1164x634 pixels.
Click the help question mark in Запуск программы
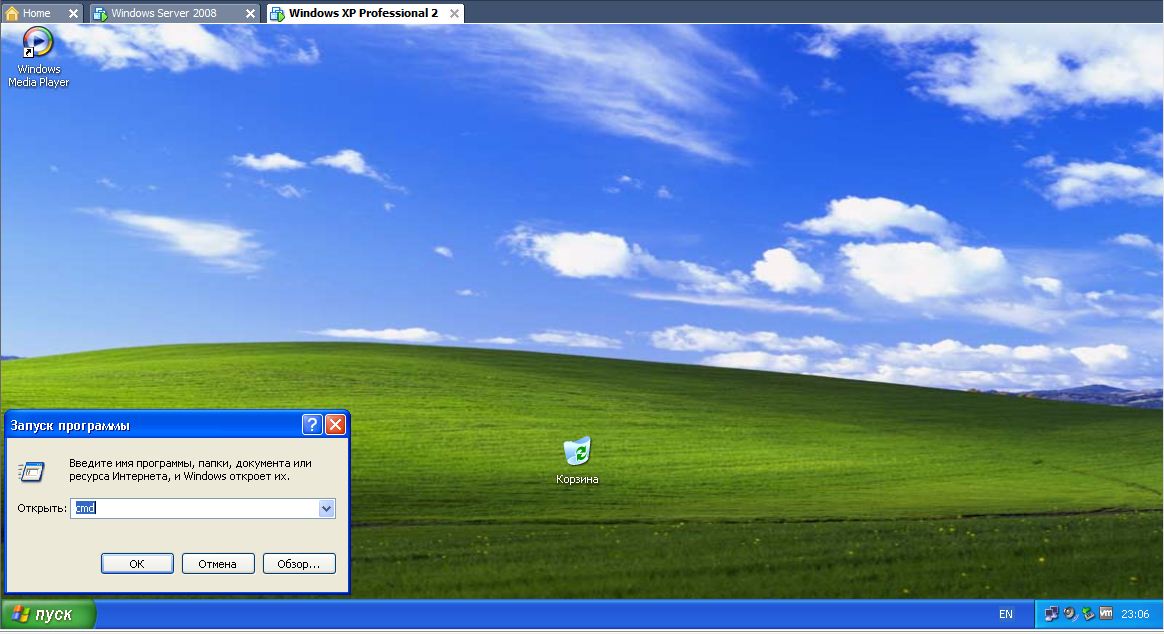tap(312, 425)
